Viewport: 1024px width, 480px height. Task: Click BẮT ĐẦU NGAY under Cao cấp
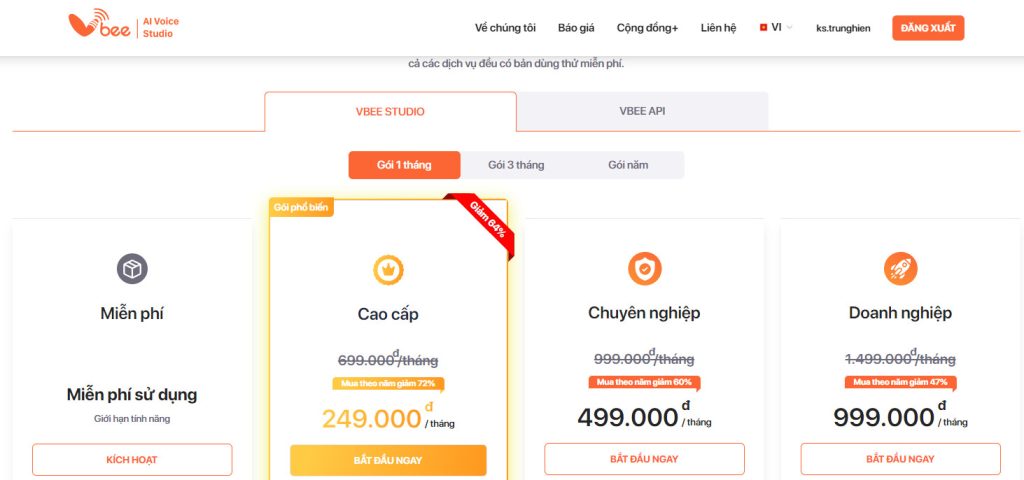[388, 460]
